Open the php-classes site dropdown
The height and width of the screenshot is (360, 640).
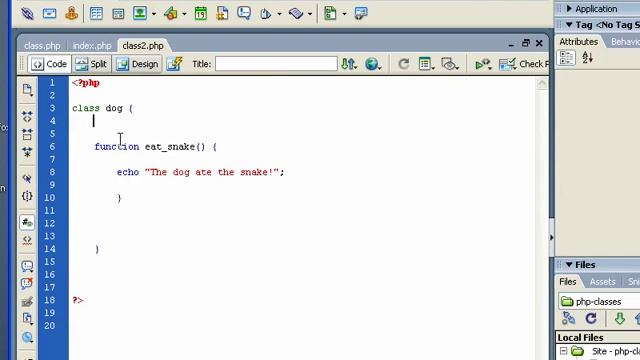[600, 302]
